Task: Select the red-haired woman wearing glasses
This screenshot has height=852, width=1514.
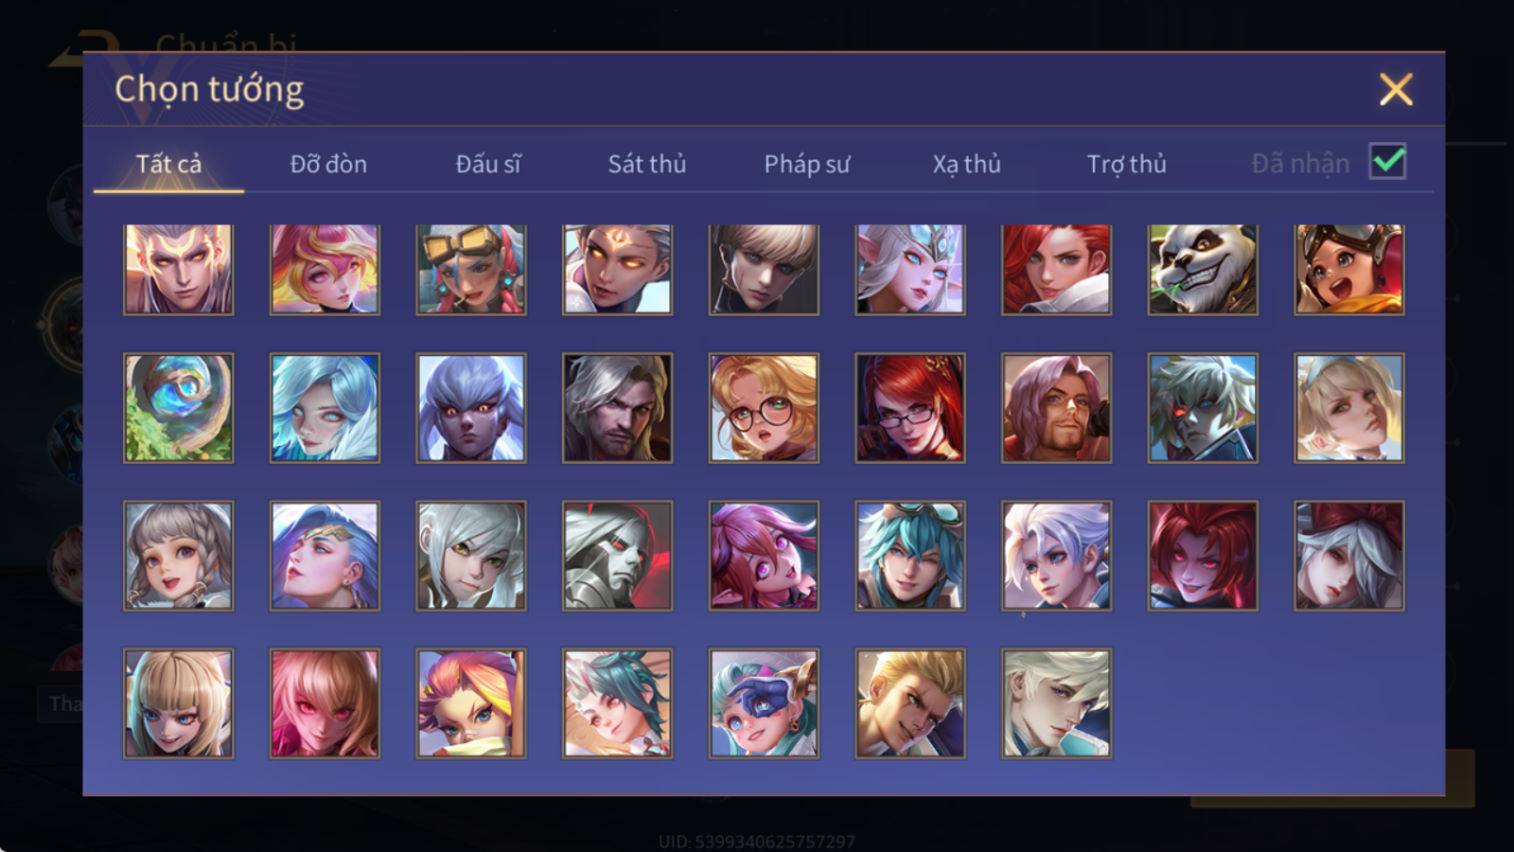Action: [x=910, y=408]
